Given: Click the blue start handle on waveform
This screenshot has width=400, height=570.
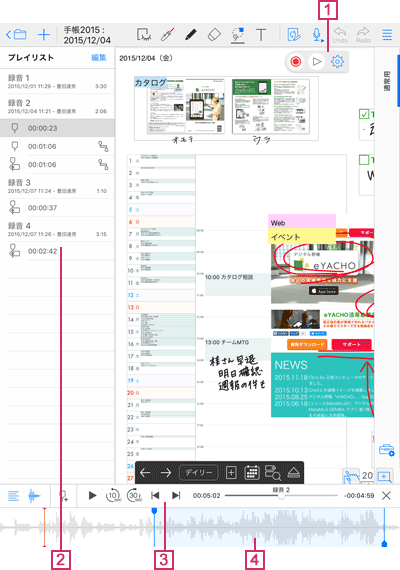Looking at the screenshot, I should pos(154,511).
